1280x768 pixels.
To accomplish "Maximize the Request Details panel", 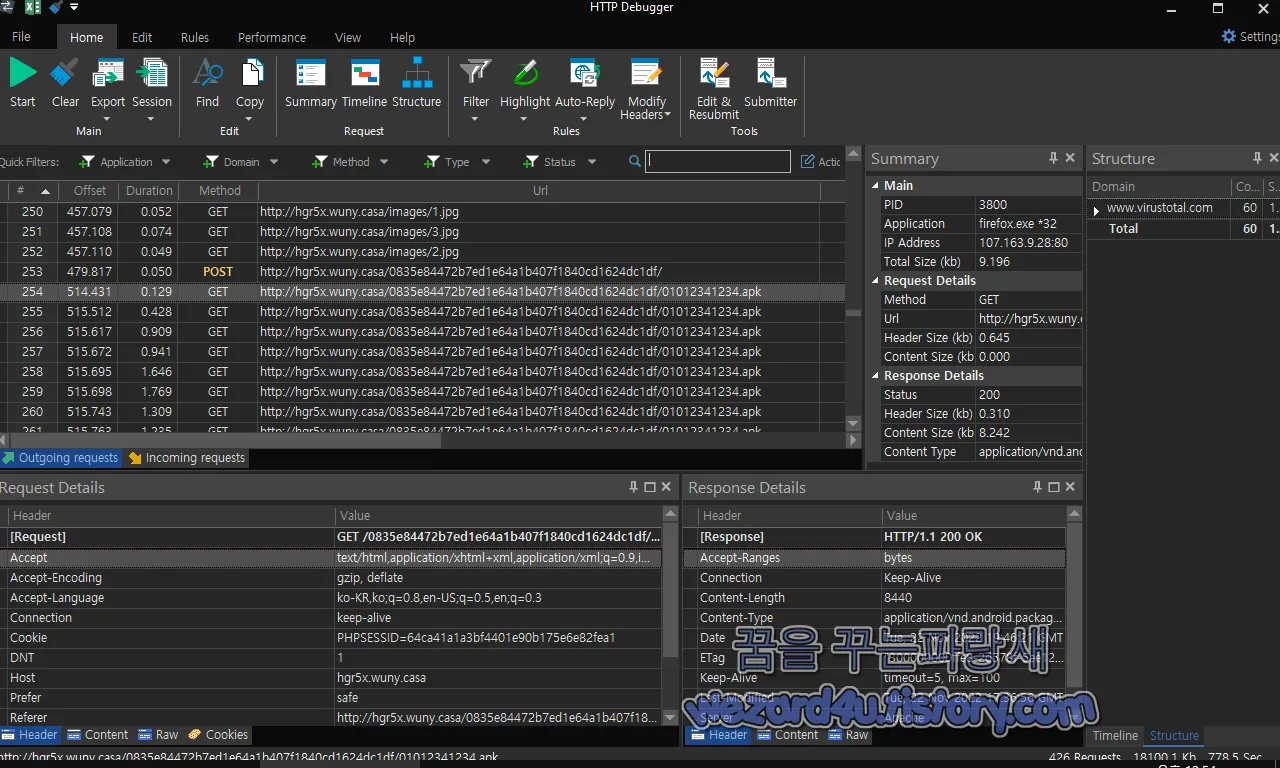I will click(x=650, y=487).
